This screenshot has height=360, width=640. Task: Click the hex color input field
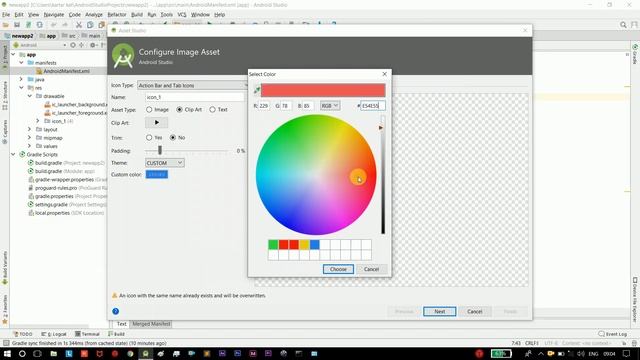coord(373,106)
